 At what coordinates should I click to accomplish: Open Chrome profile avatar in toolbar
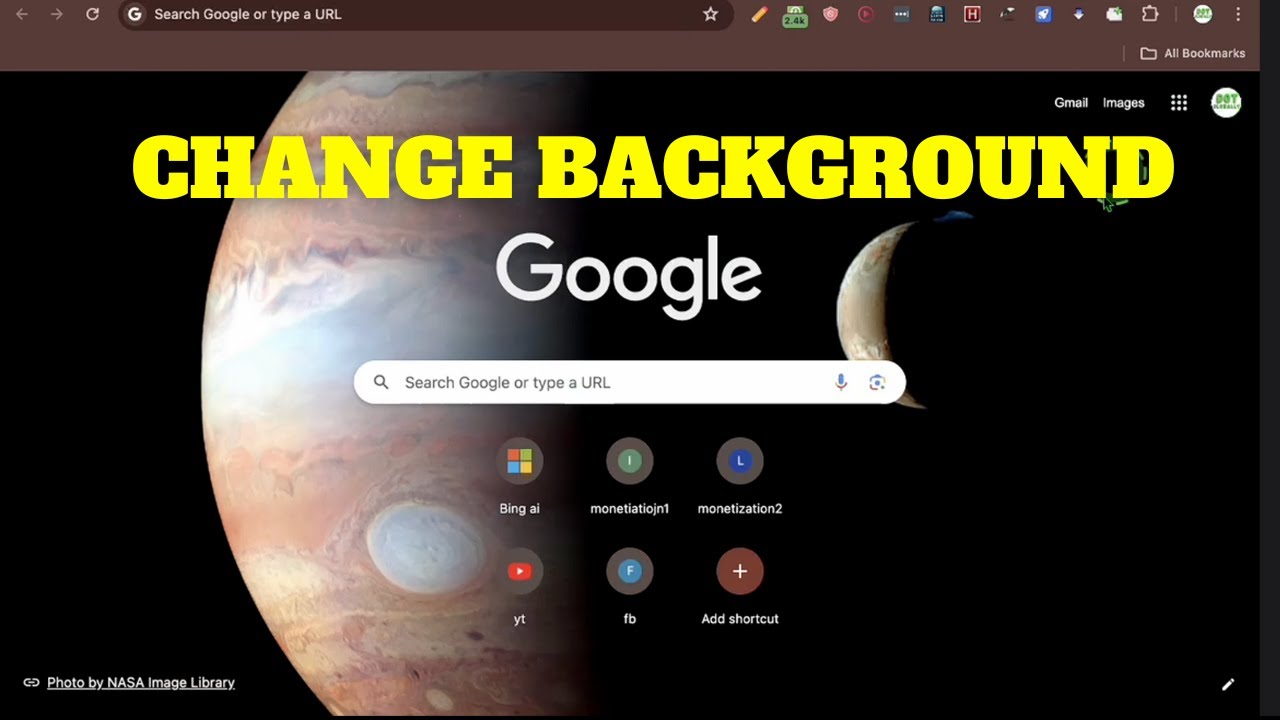[1203, 14]
